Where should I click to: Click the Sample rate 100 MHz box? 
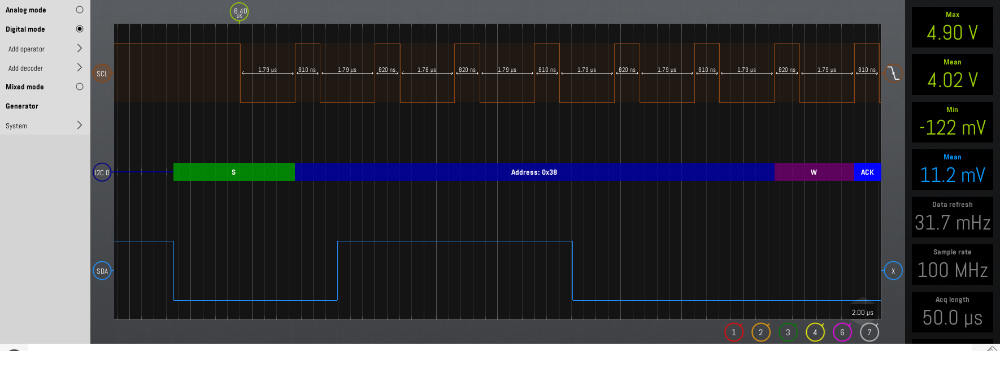pos(952,264)
